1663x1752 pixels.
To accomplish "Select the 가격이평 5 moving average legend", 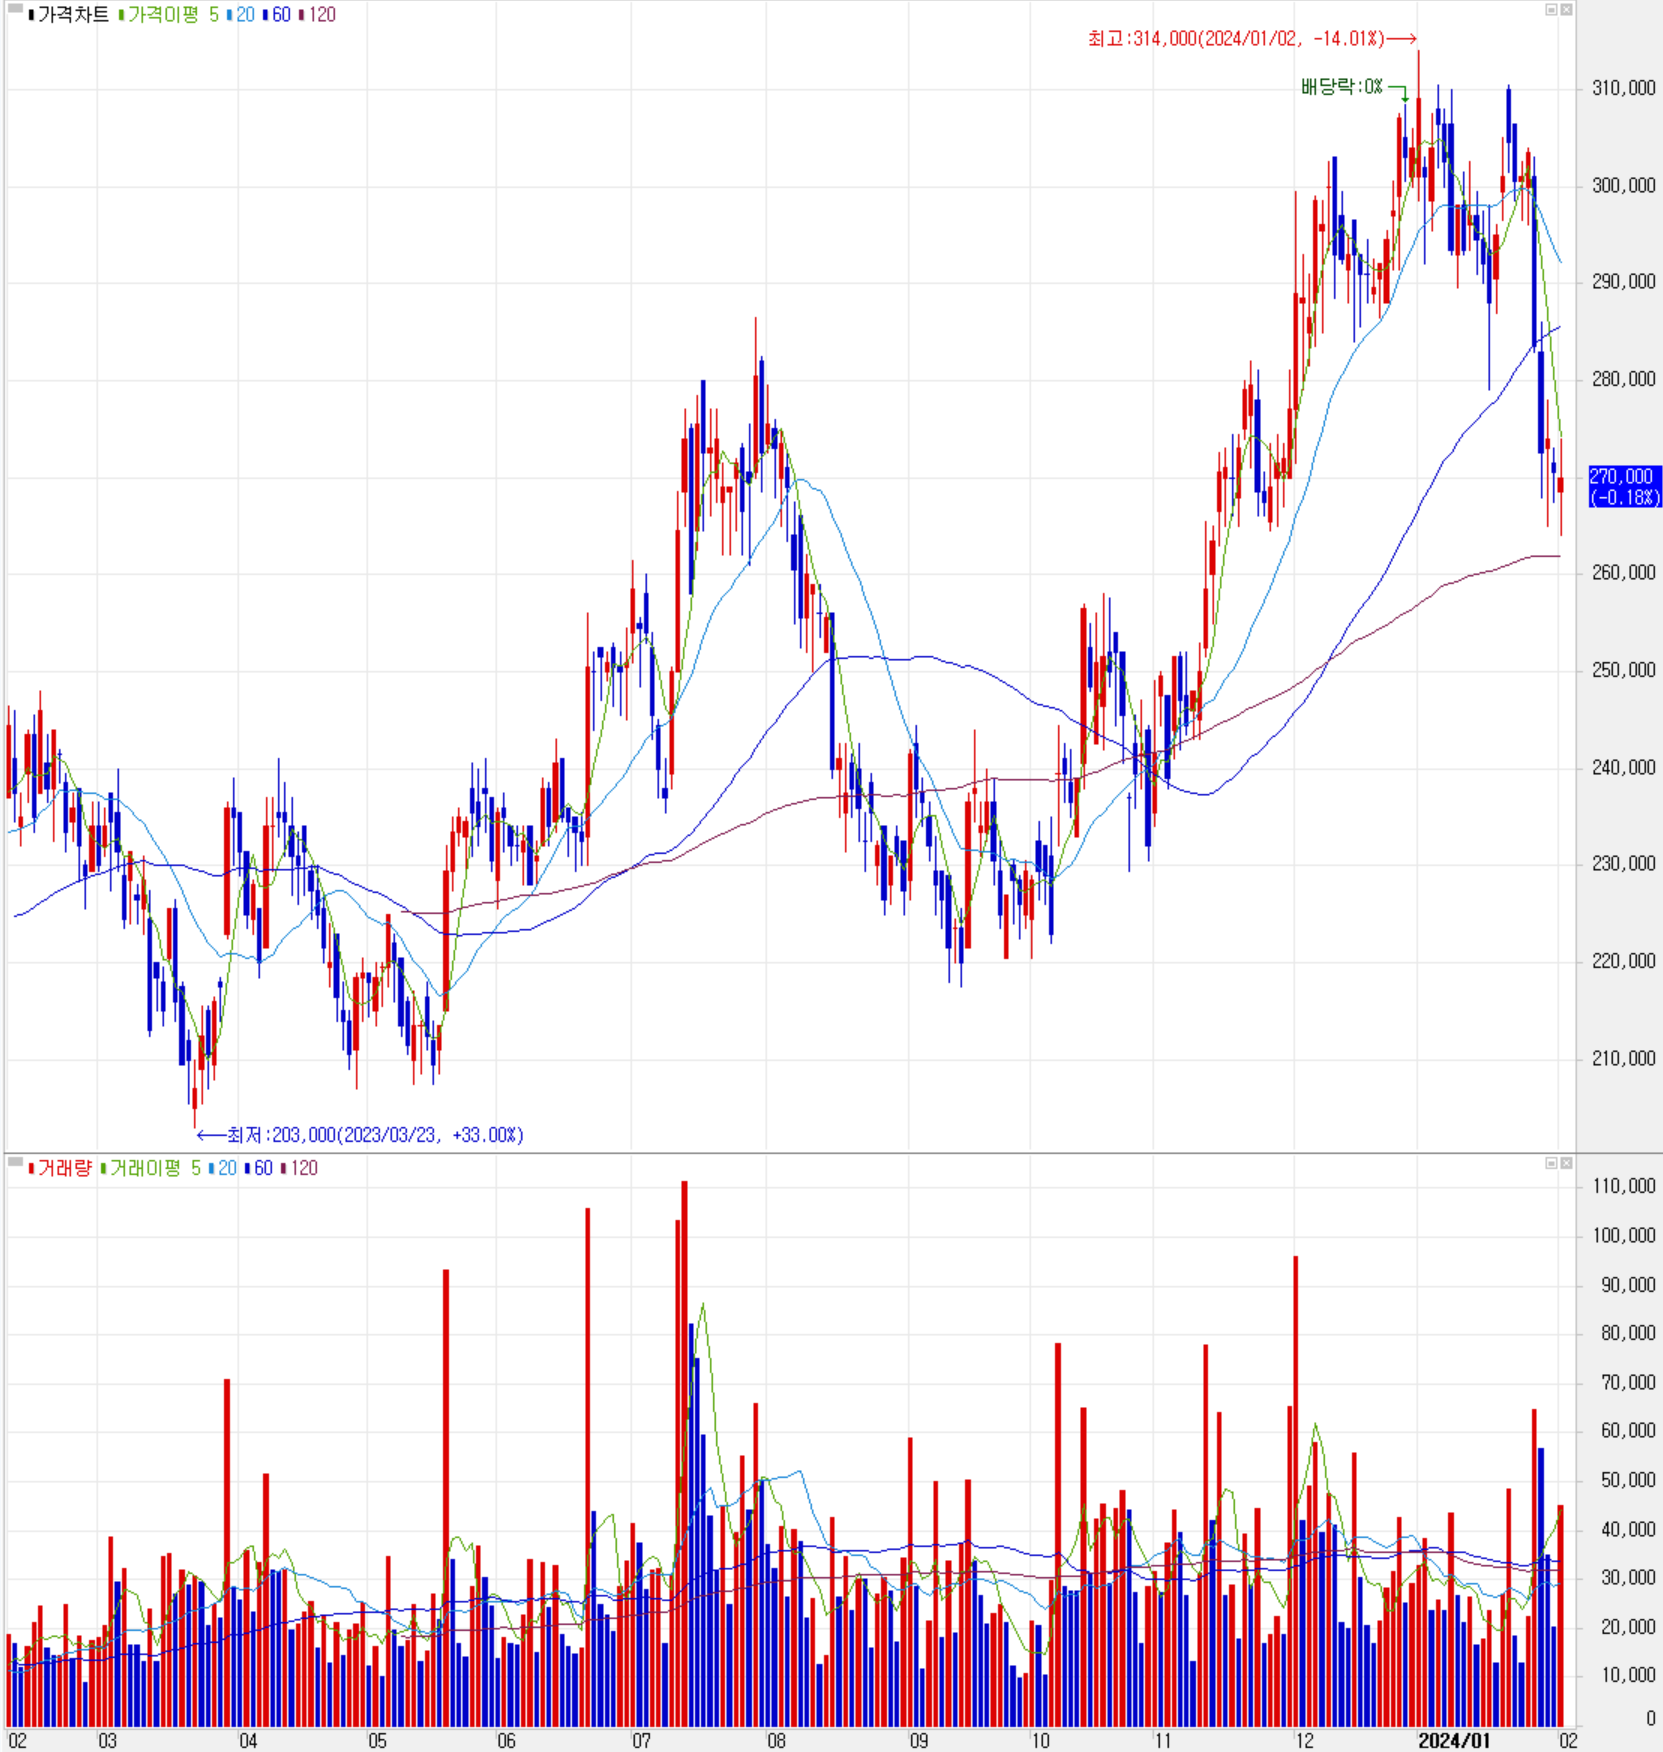I will coord(172,15).
